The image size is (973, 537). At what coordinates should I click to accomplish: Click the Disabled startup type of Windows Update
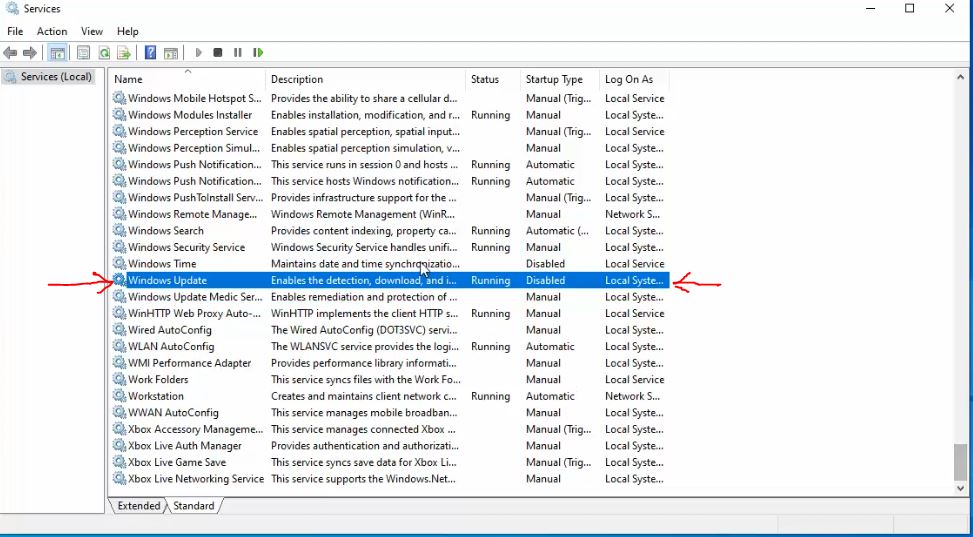545,281
